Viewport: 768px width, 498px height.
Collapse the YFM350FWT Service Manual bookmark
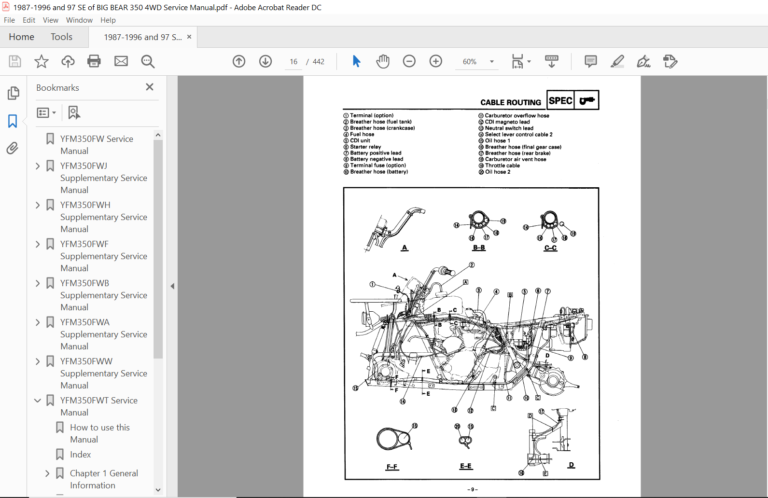[x=38, y=401]
